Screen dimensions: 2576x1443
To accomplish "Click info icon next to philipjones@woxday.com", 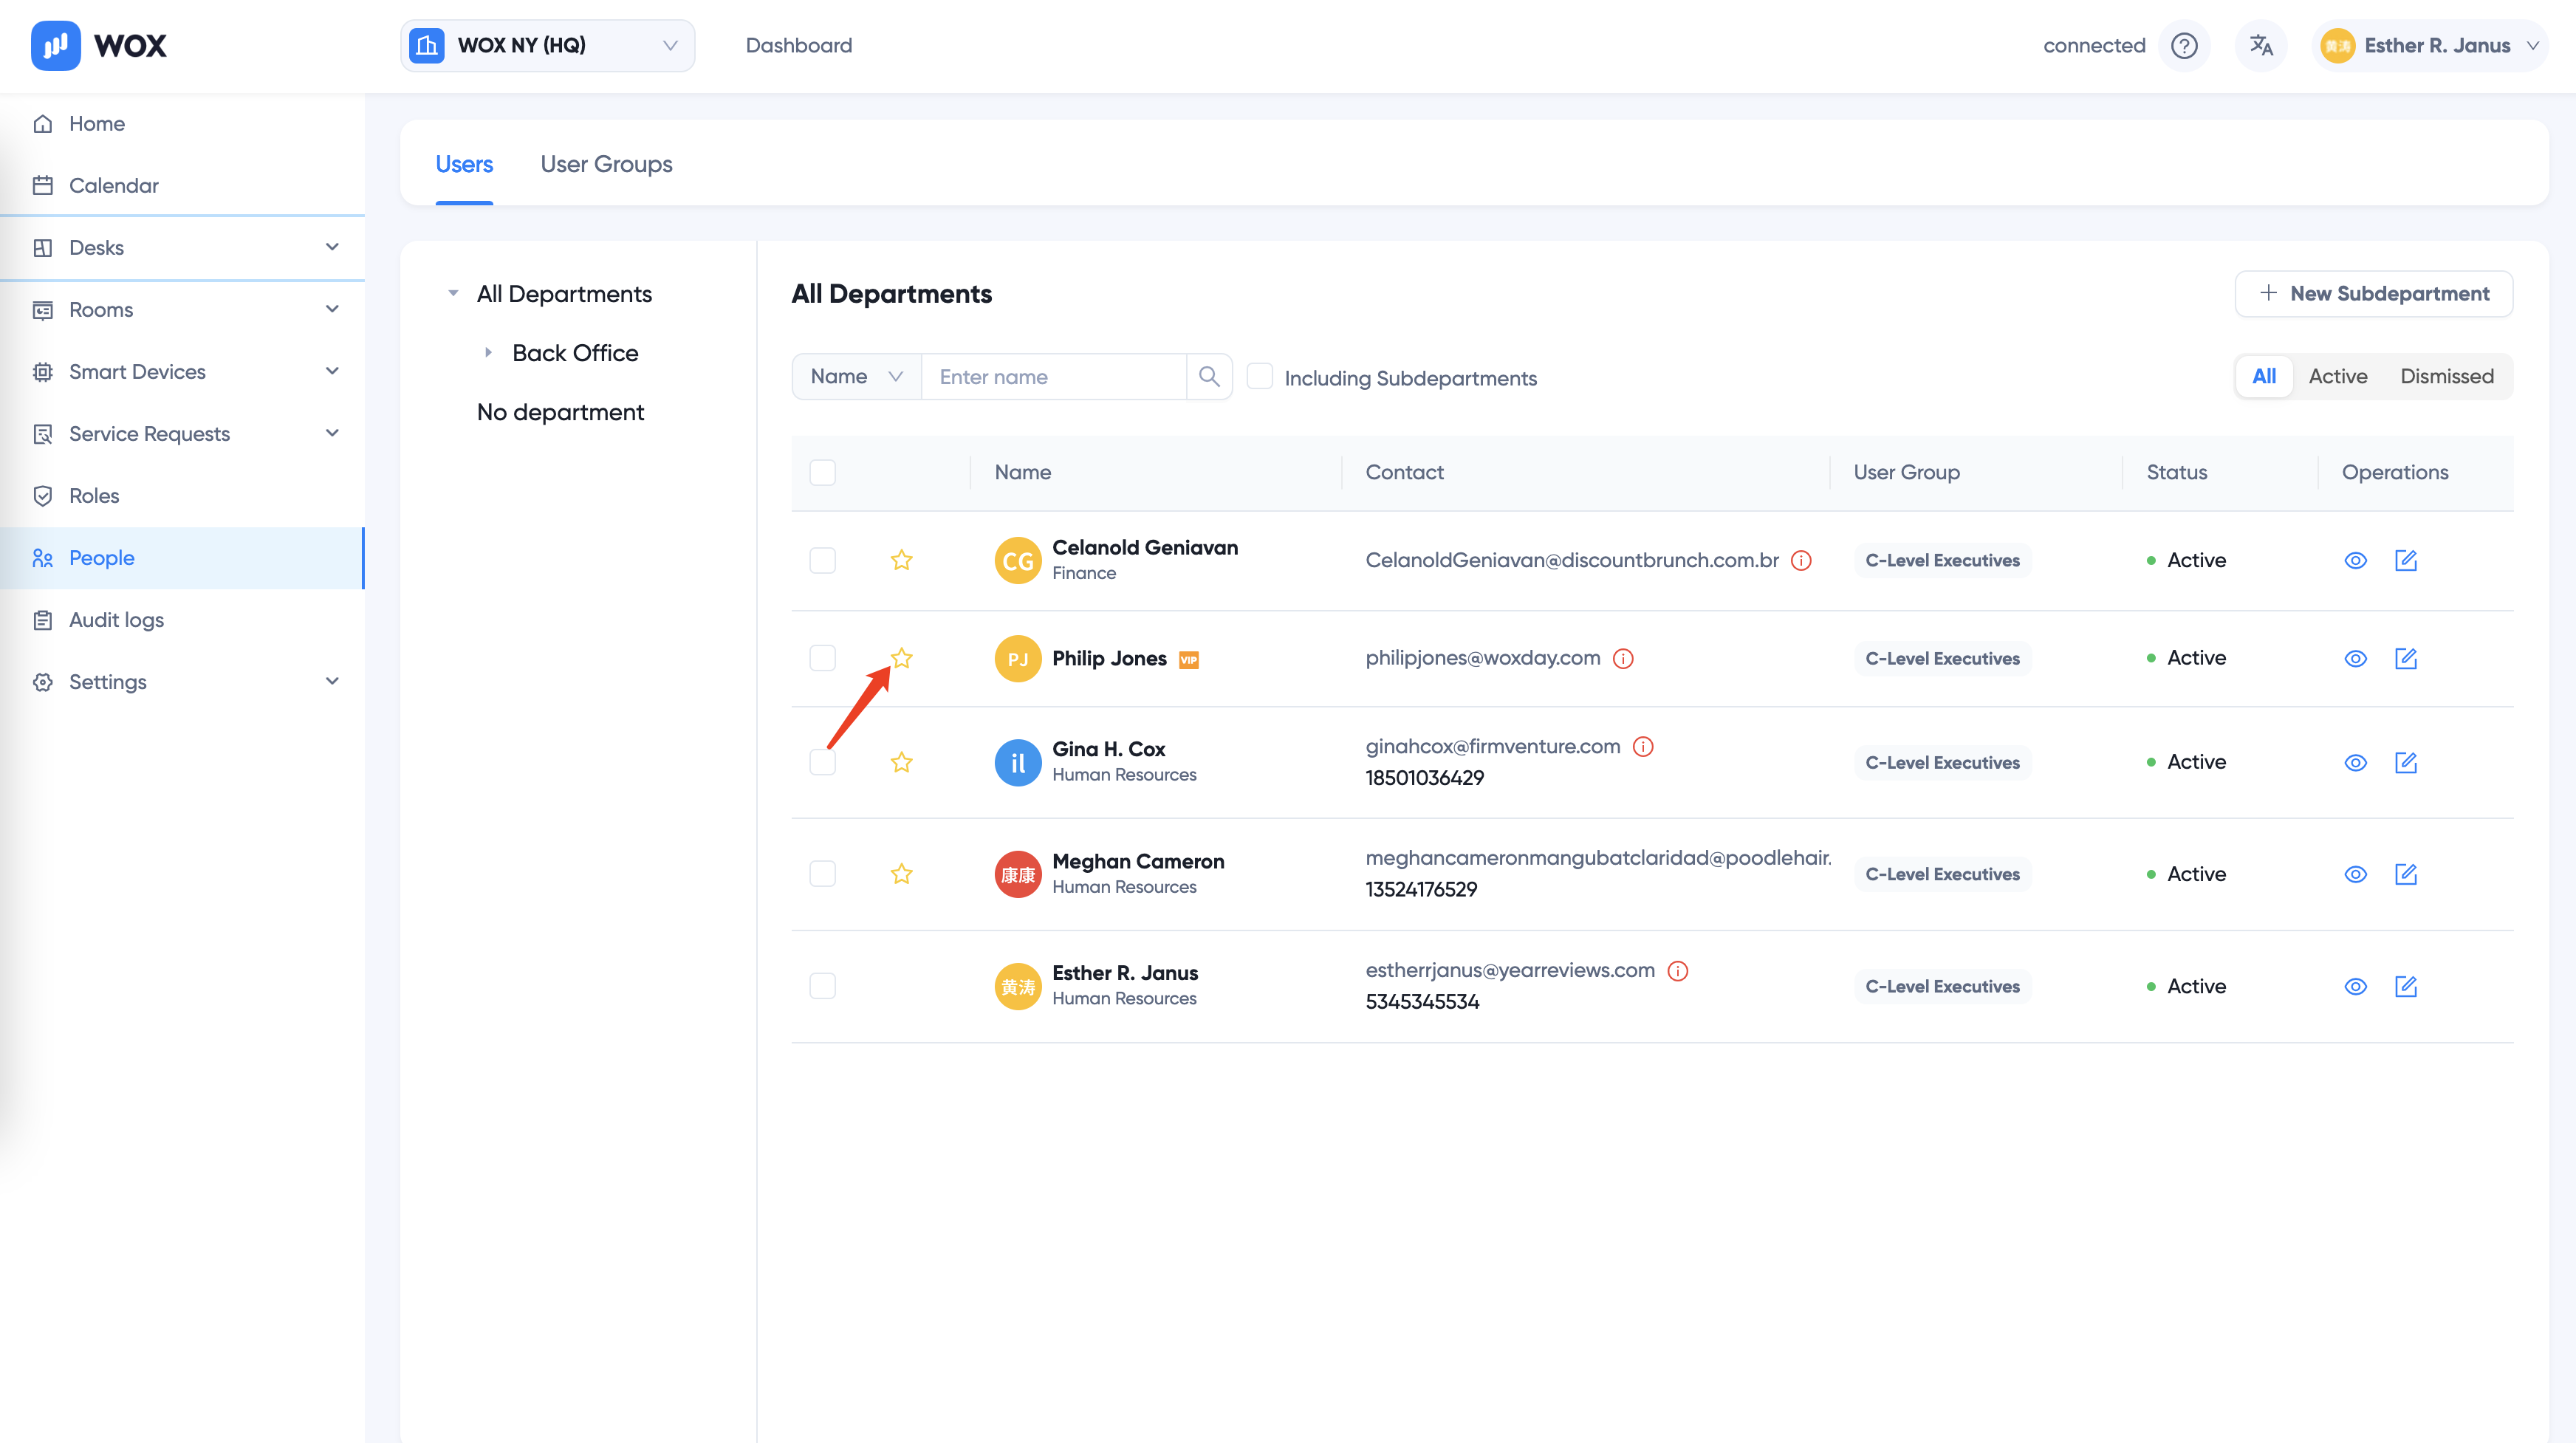I will pos(1623,658).
